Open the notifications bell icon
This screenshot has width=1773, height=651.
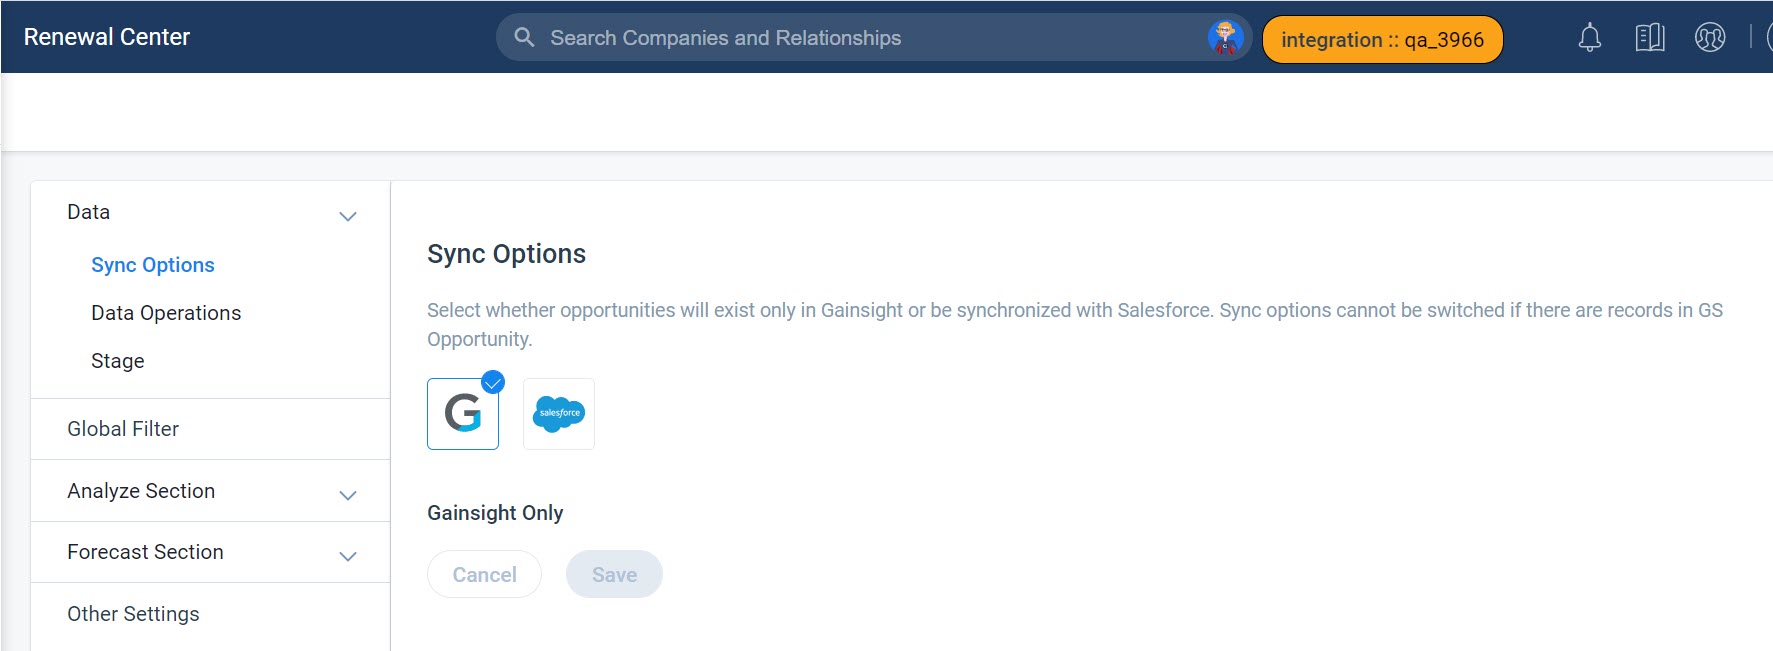pyautogui.click(x=1590, y=38)
